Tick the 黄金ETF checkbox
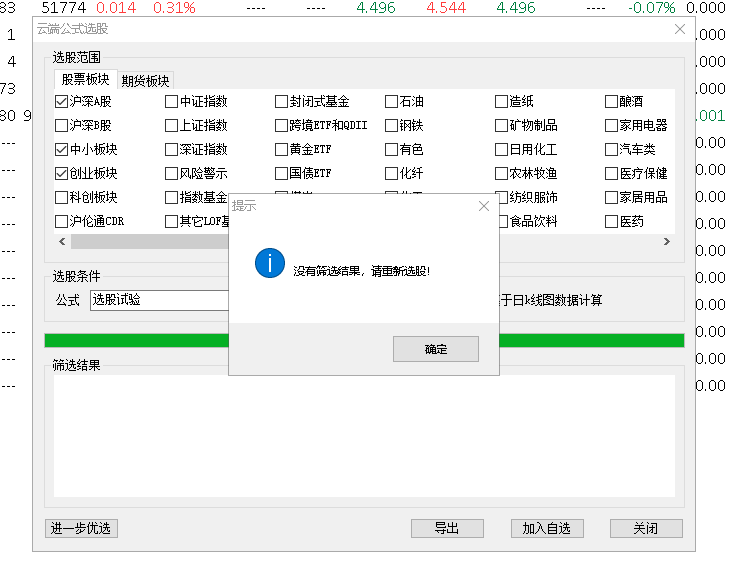 (282, 150)
